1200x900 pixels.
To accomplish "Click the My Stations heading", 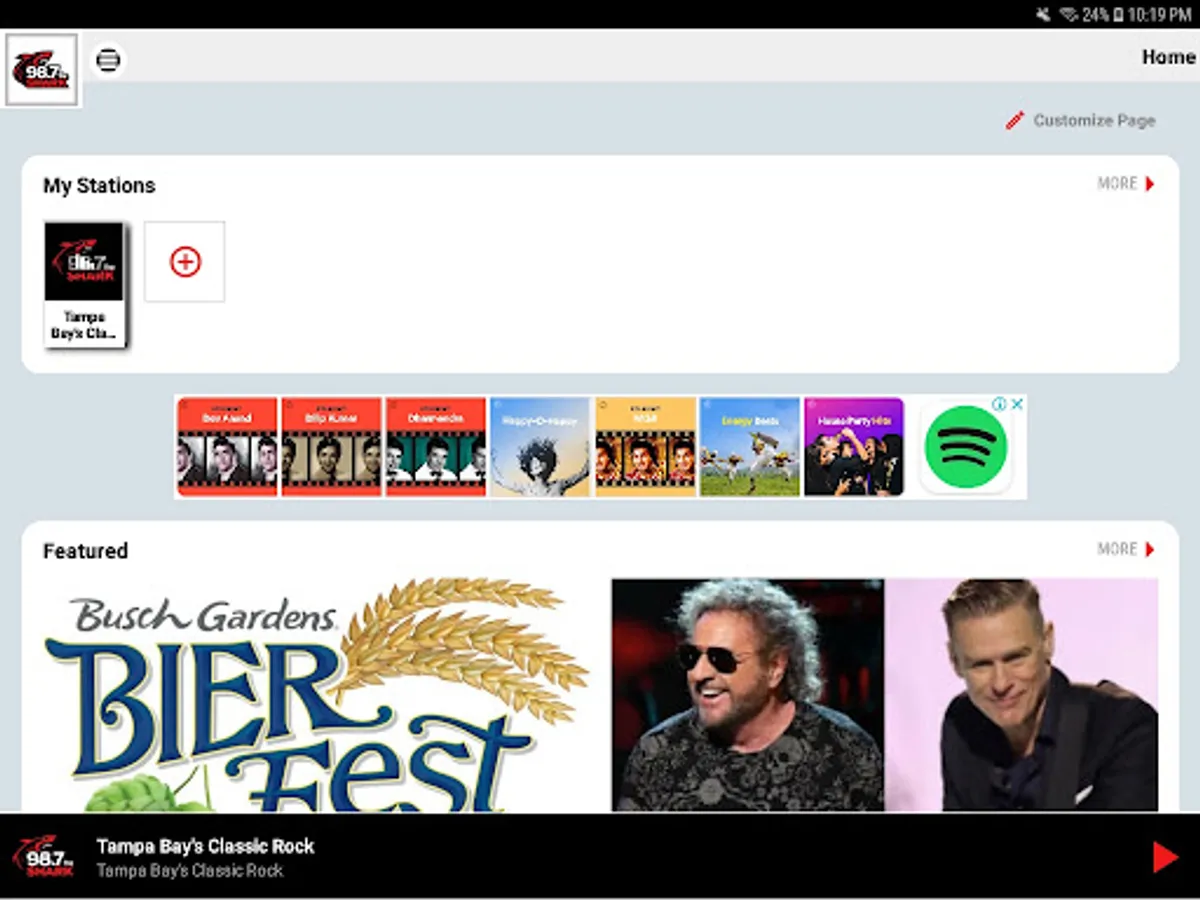I will 99,186.
